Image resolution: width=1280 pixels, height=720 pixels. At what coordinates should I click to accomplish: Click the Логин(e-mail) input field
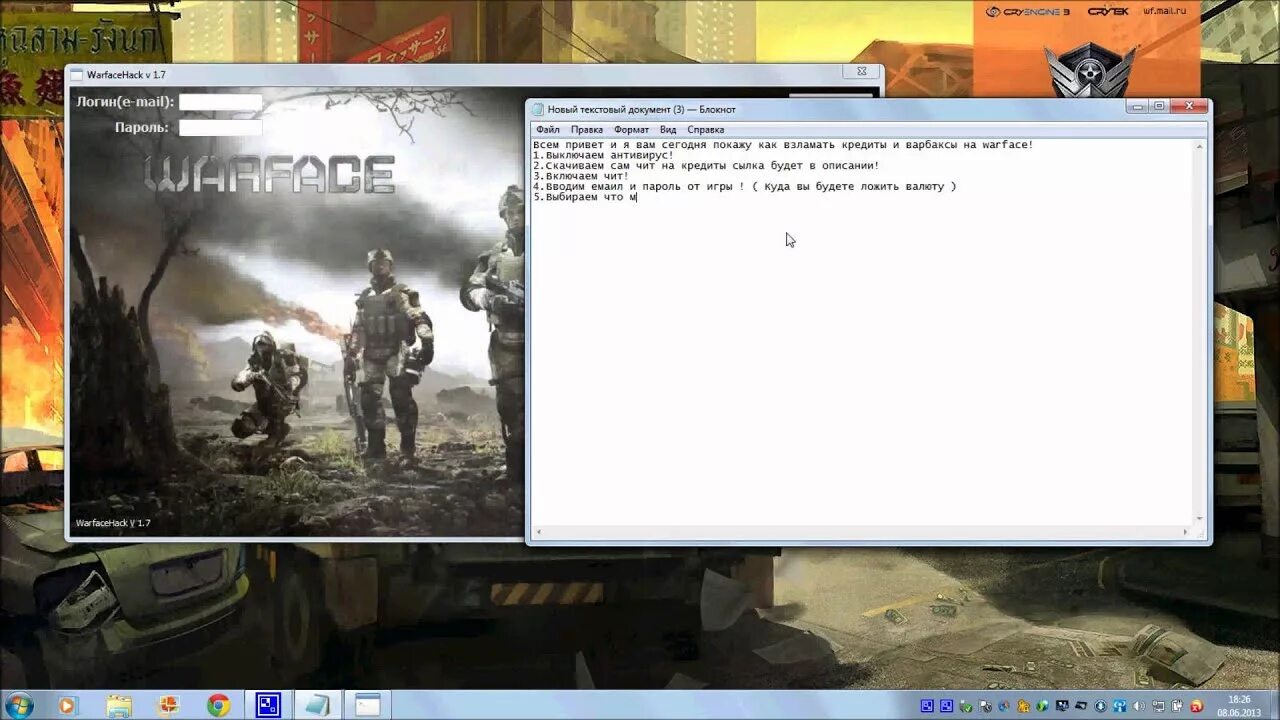[x=220, y=102]
